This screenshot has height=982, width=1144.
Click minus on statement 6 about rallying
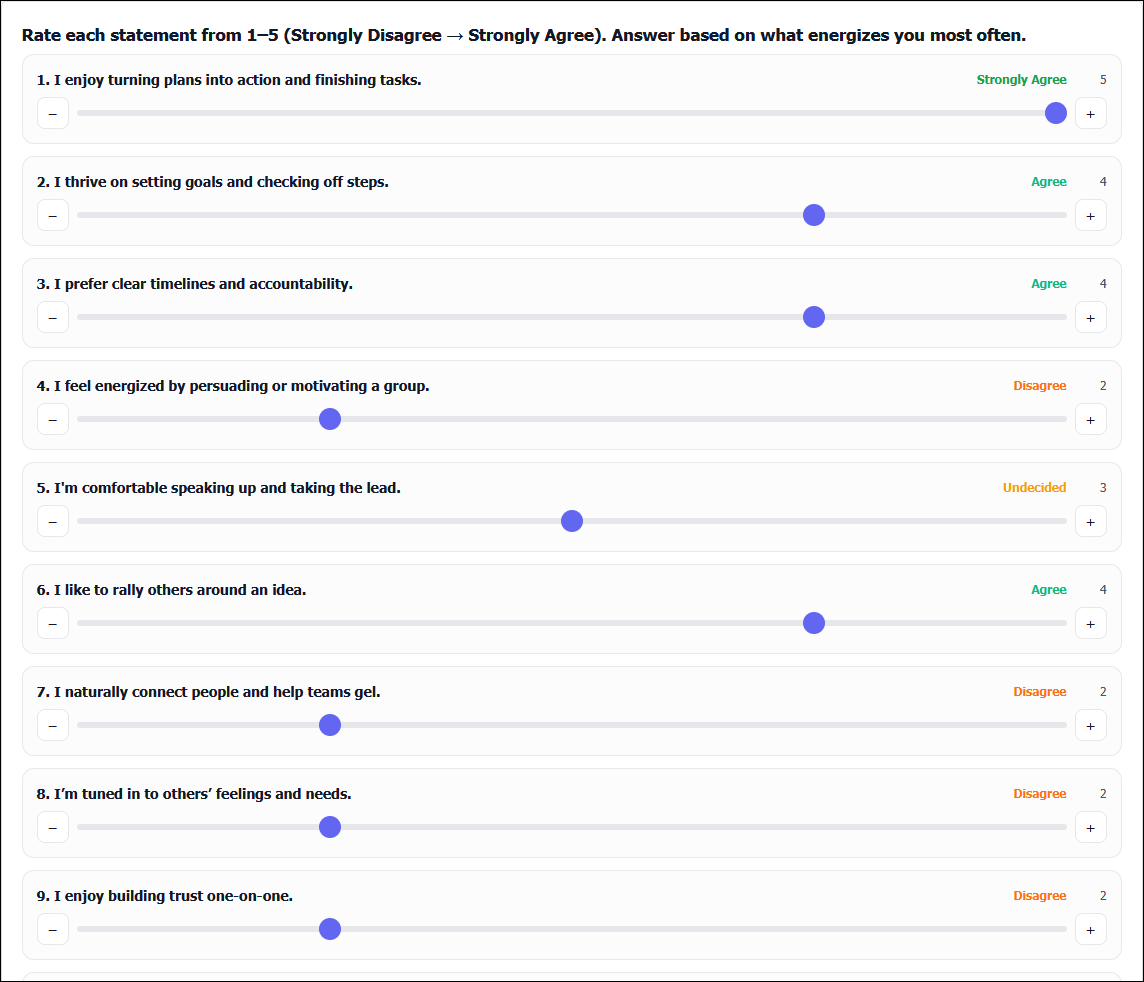[x=53, y=624]
